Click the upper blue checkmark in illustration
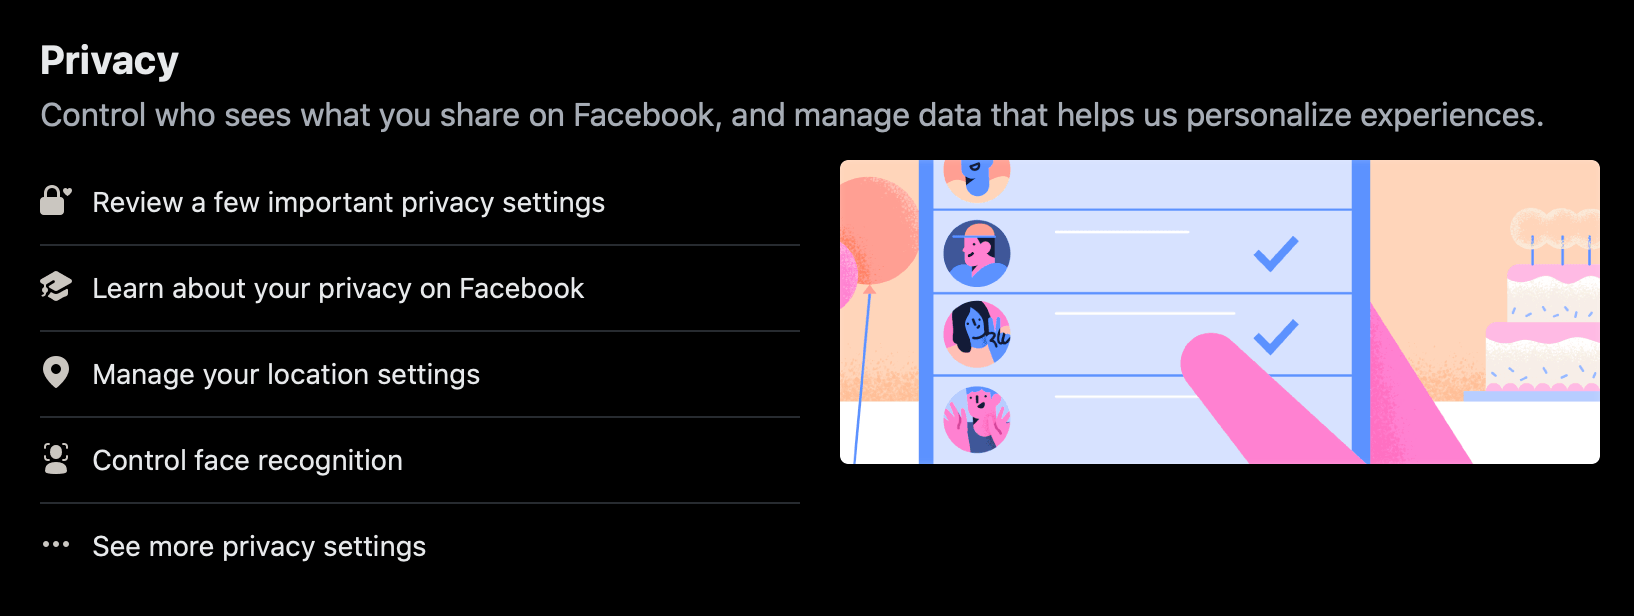This screenshot has height=616, width=1634. [x=1276, y=253]
